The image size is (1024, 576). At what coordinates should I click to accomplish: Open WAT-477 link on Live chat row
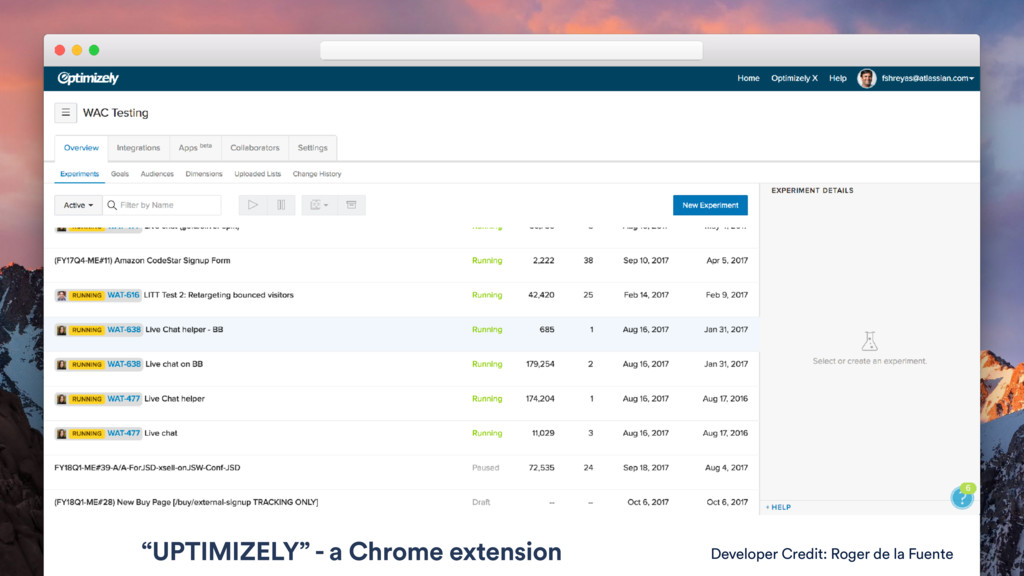[123, 434]
